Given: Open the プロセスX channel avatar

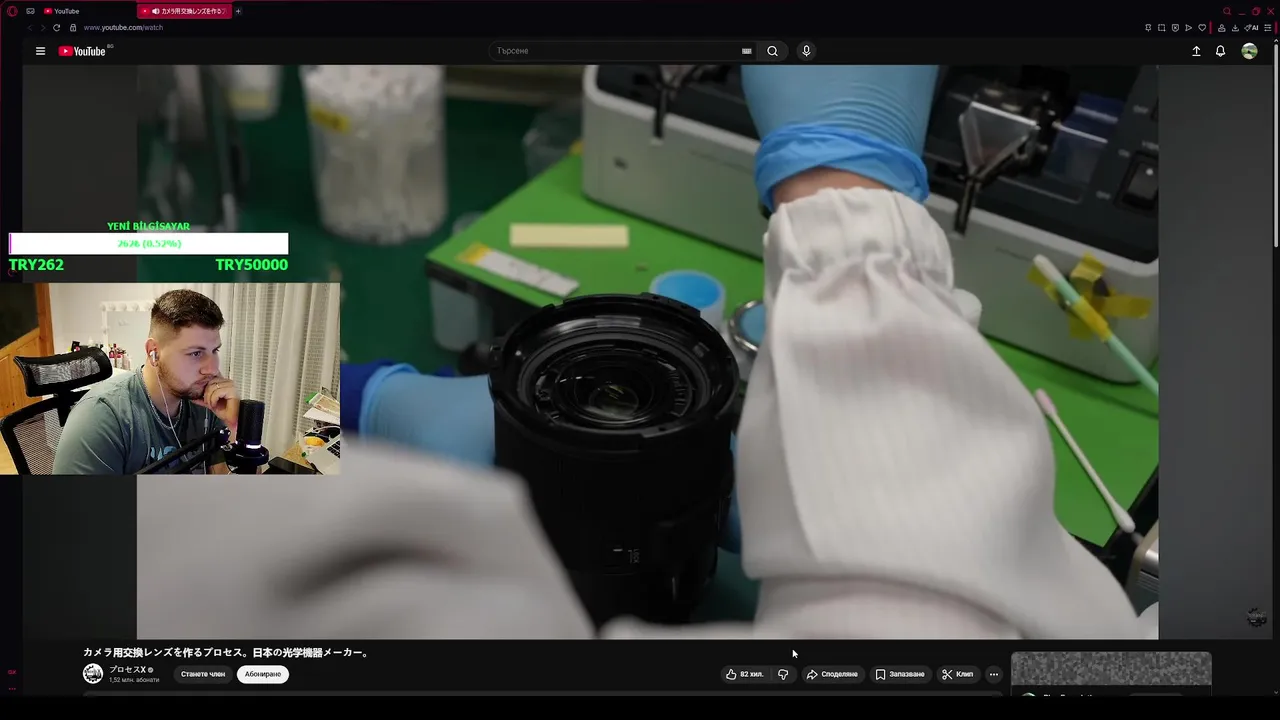Looking at the screenshot, I should coord(93,674).
